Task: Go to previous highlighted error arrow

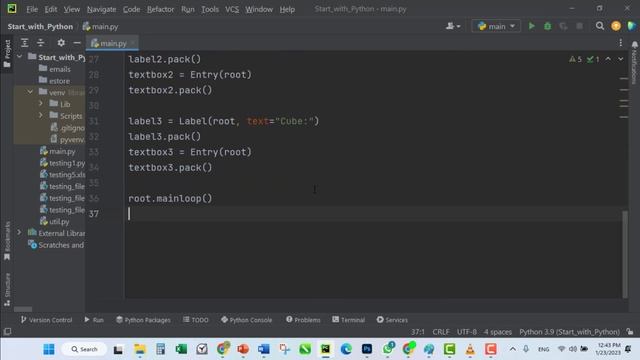Action: tap(608, 59)
